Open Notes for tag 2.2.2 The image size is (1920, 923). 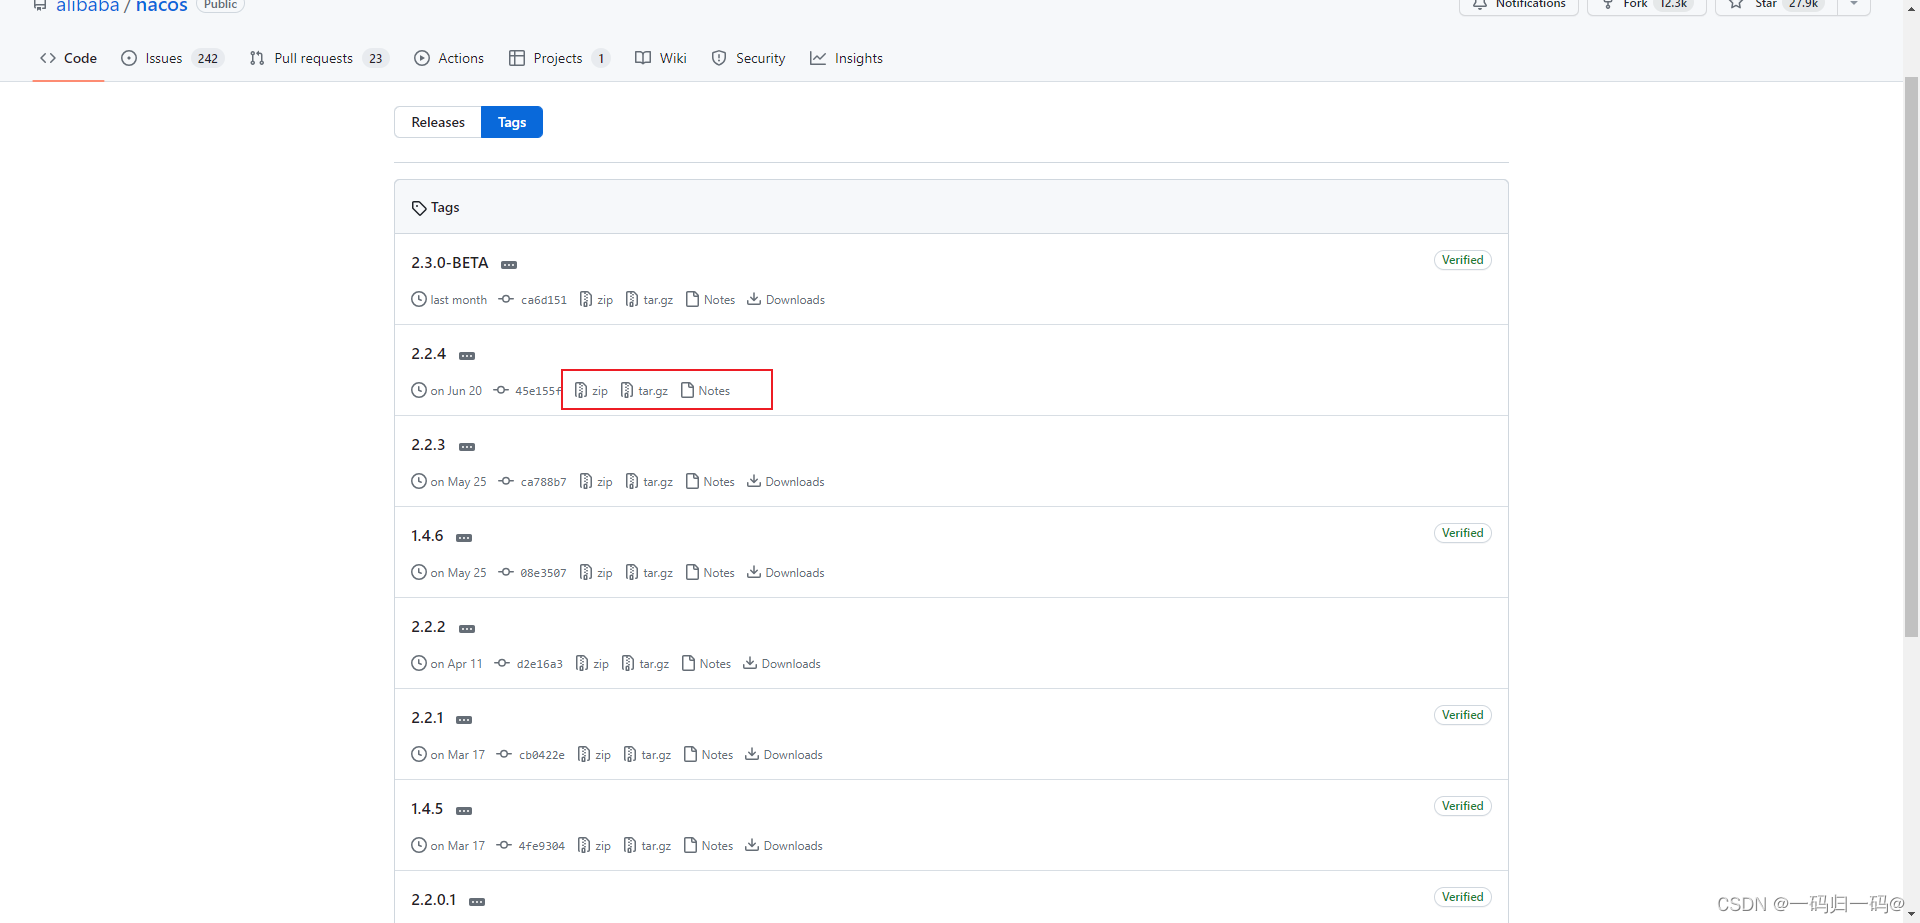706,663
